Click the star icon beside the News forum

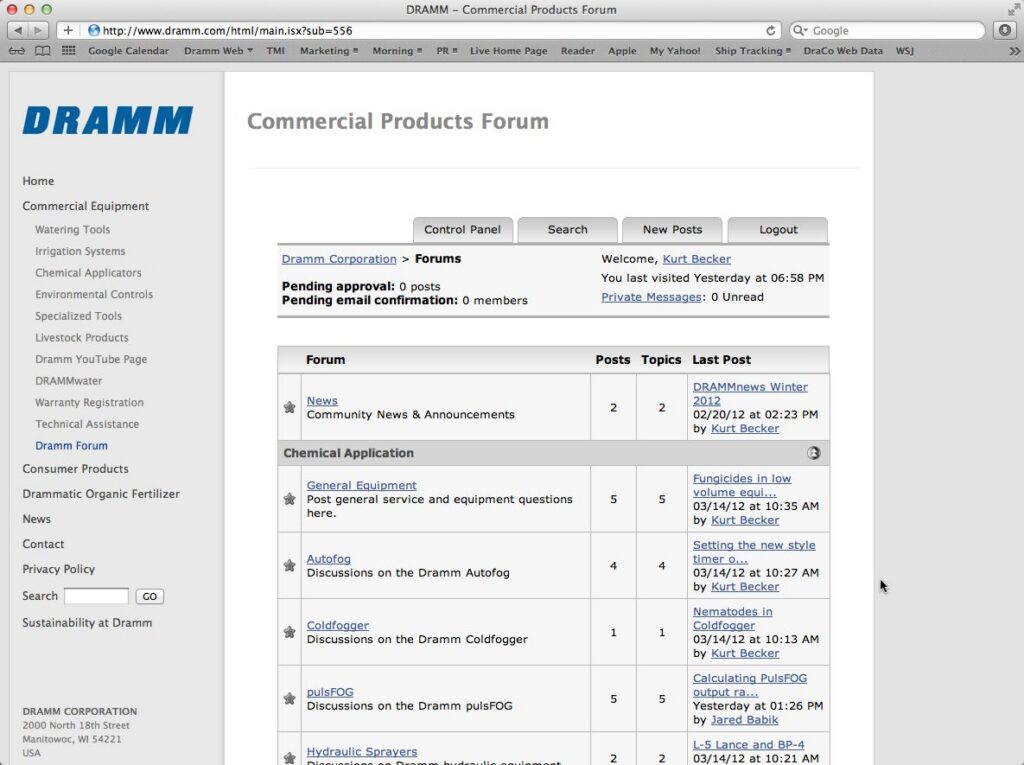[x=289, y=407]
